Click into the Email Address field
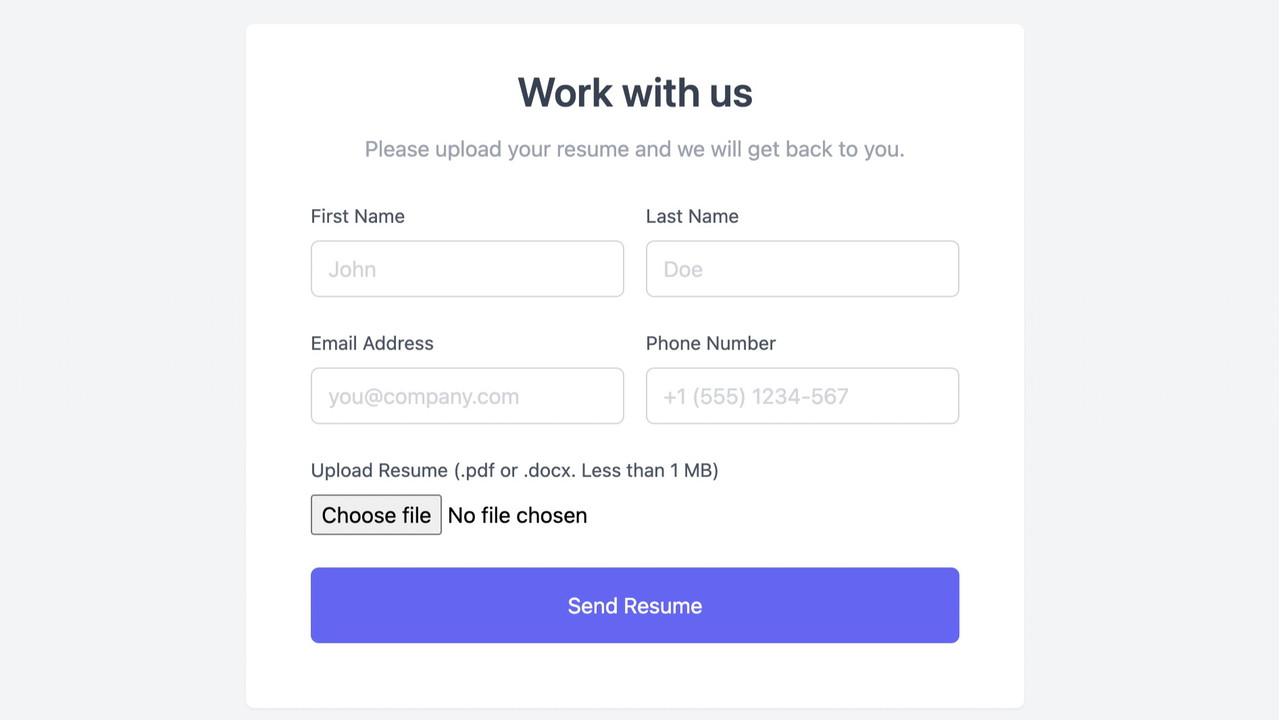 point(467,396)
